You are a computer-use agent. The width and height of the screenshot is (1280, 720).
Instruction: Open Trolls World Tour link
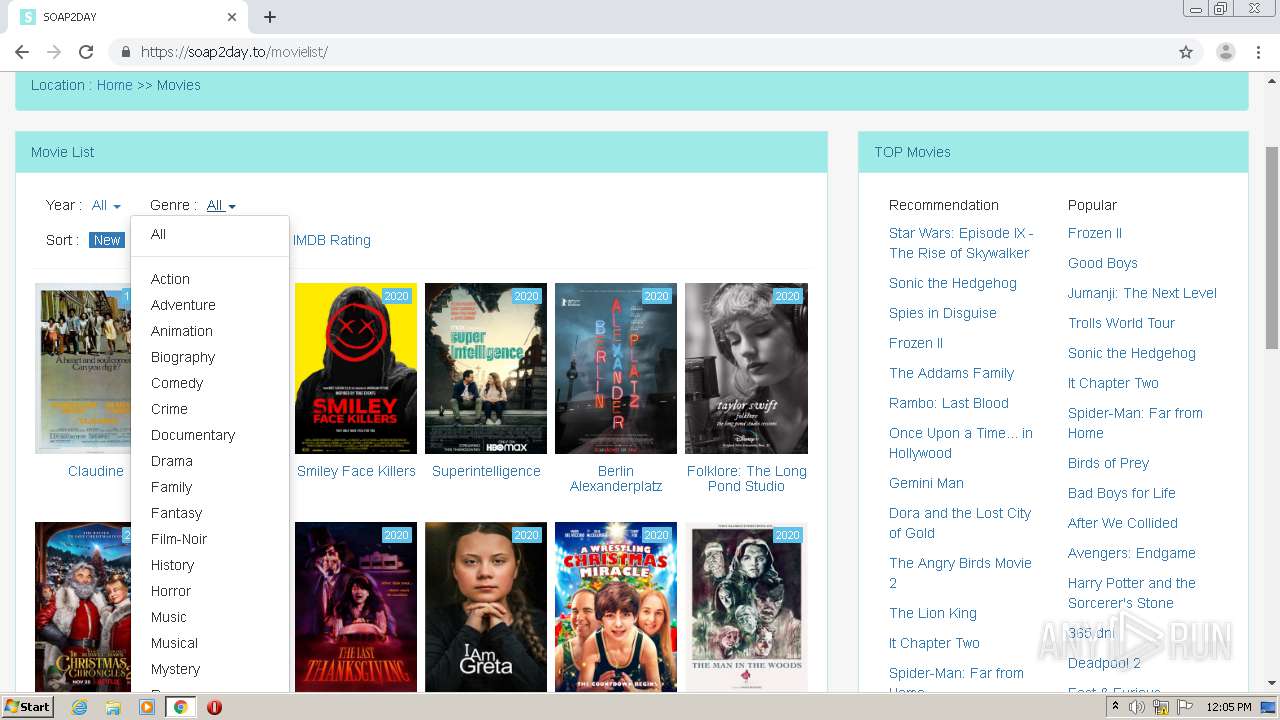click(x=1121, y=323)
